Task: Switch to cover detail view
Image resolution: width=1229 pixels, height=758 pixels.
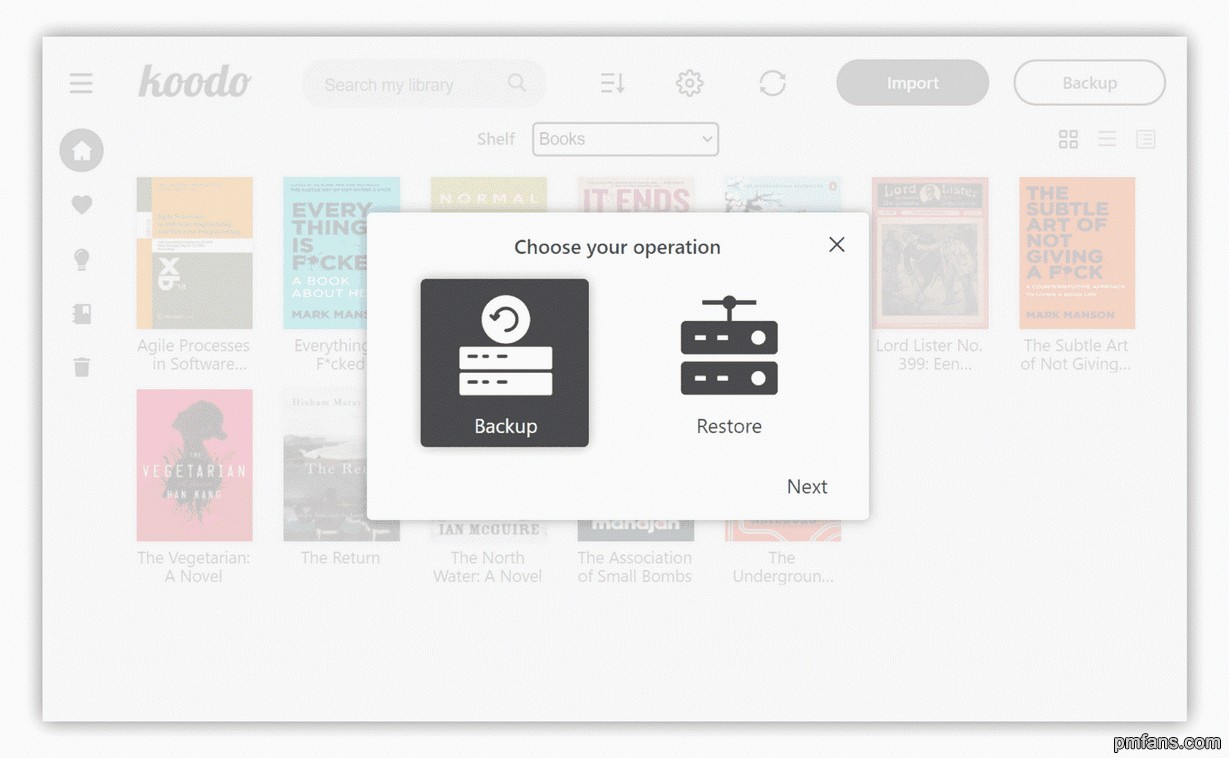Action: 1145,139
